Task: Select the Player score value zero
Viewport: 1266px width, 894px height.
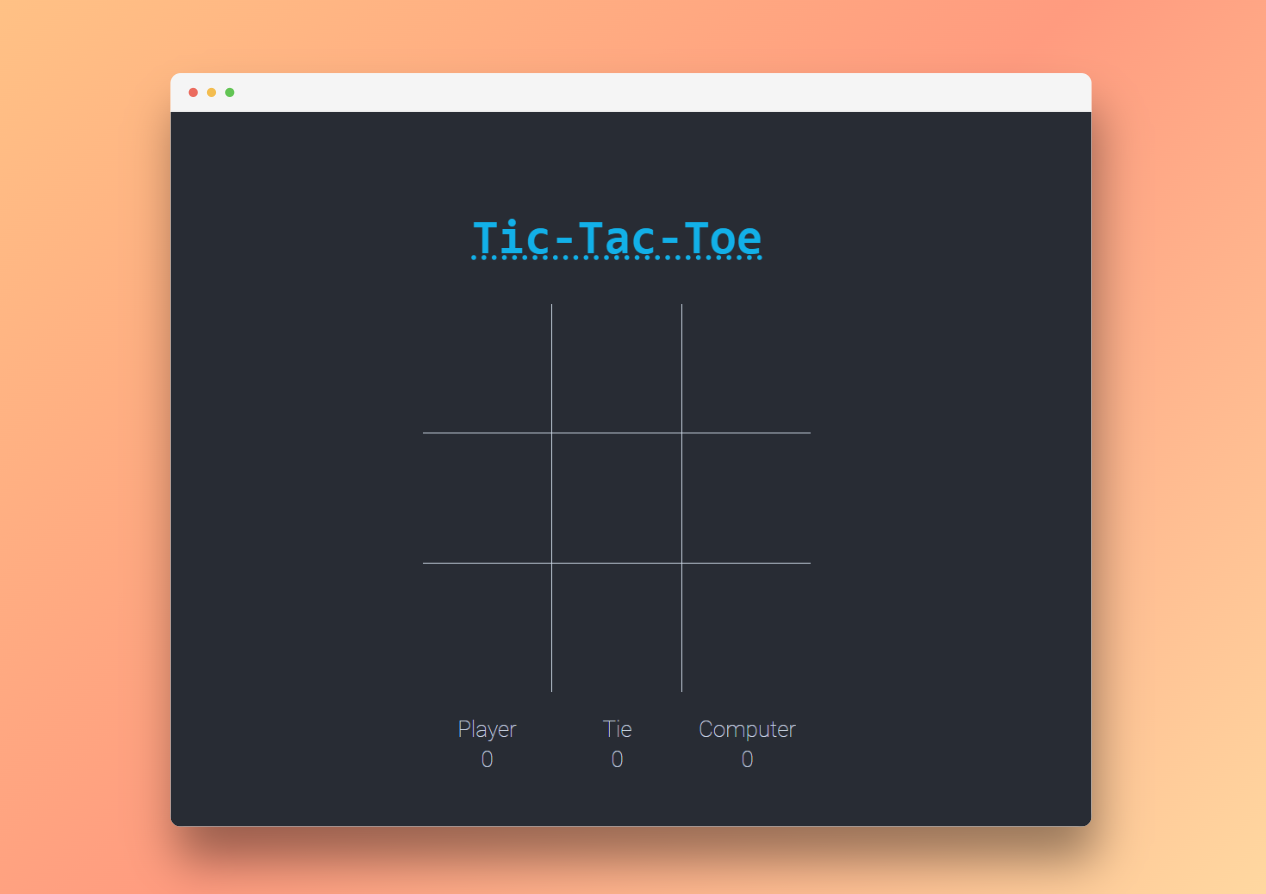Action: pos(487,760)
